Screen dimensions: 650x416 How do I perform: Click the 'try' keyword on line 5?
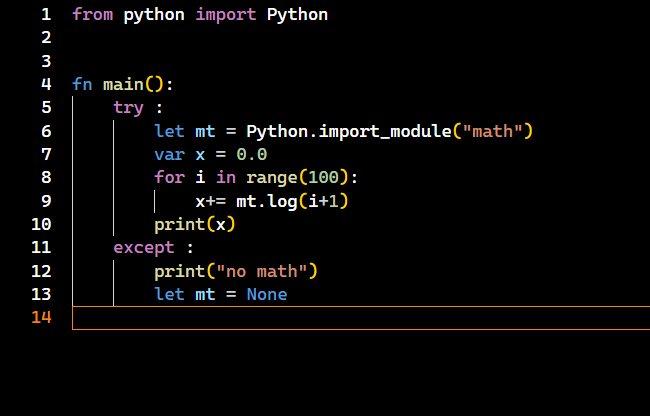tap(128, 108)
